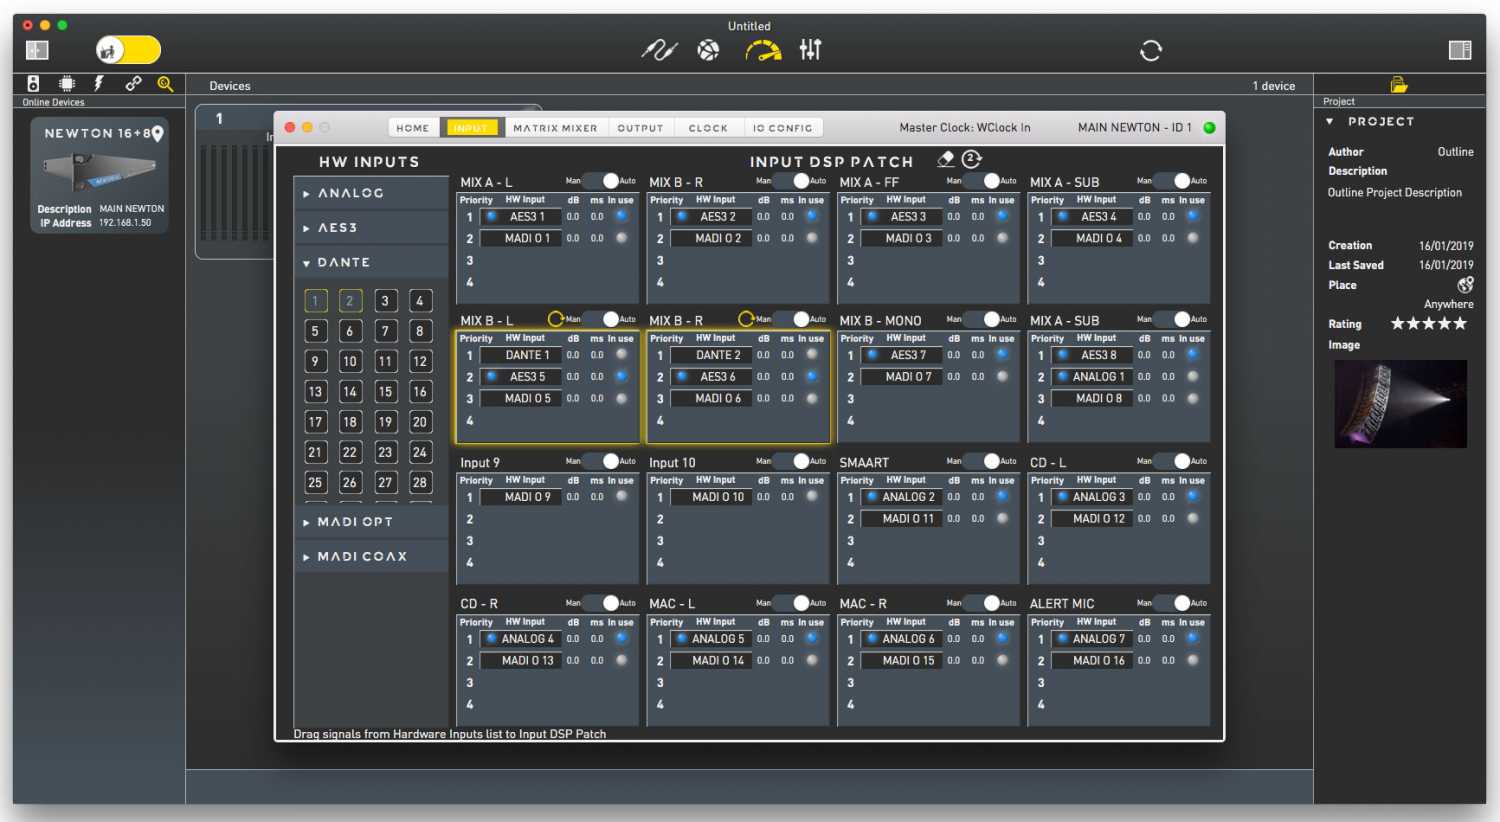Viewport: 1500px width, 822px height.
Task: Click the yellow magnifier search icon
Action: (165, 84)
